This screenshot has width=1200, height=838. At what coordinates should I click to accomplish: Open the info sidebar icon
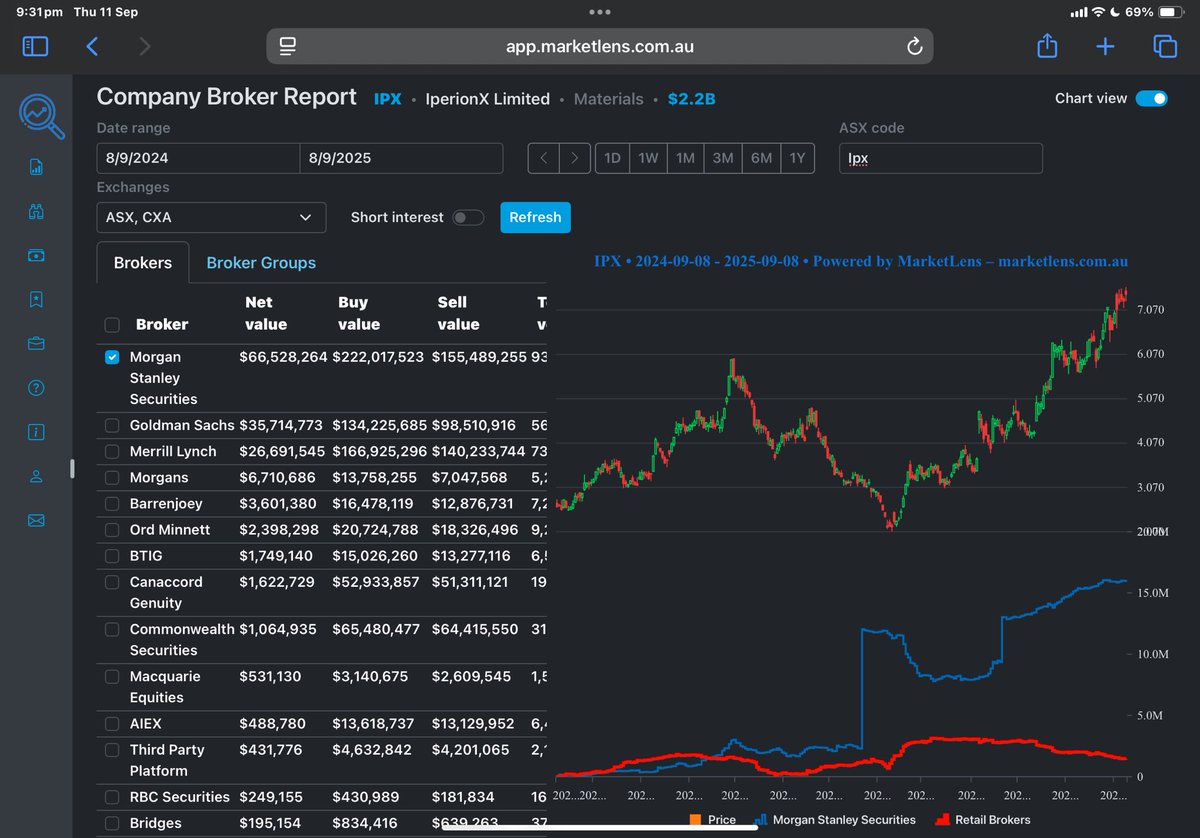tap(36, 432)
